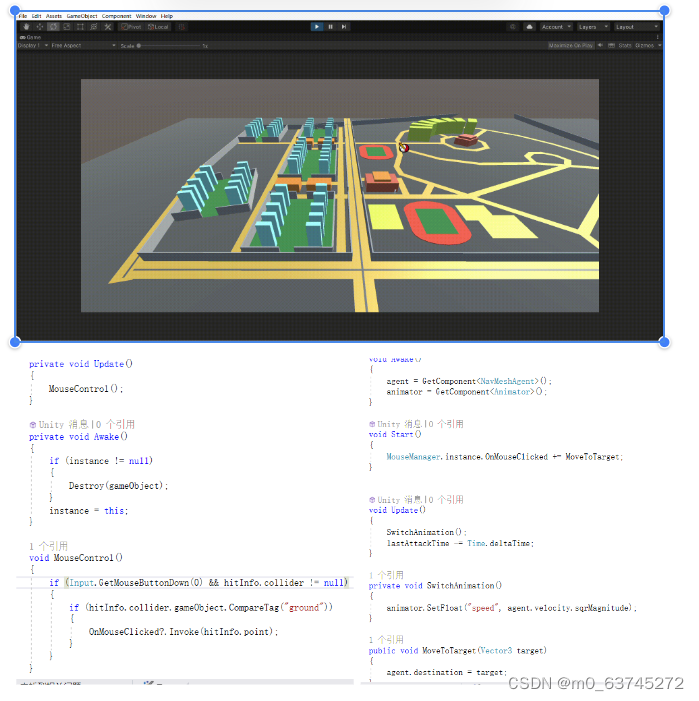The image size is (699, 701).
Task: Open Unity cloud services icon
Action: (529, 27)
